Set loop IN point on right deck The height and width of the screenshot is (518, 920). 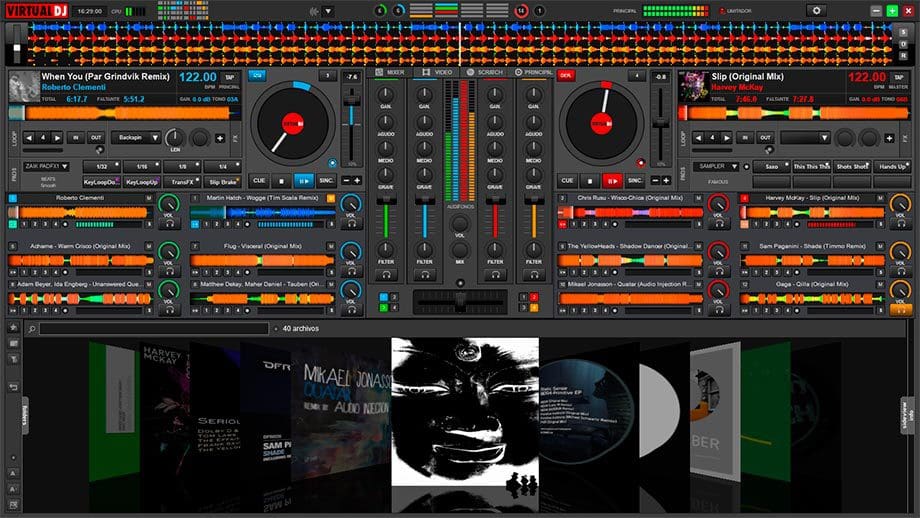point(745,138)
